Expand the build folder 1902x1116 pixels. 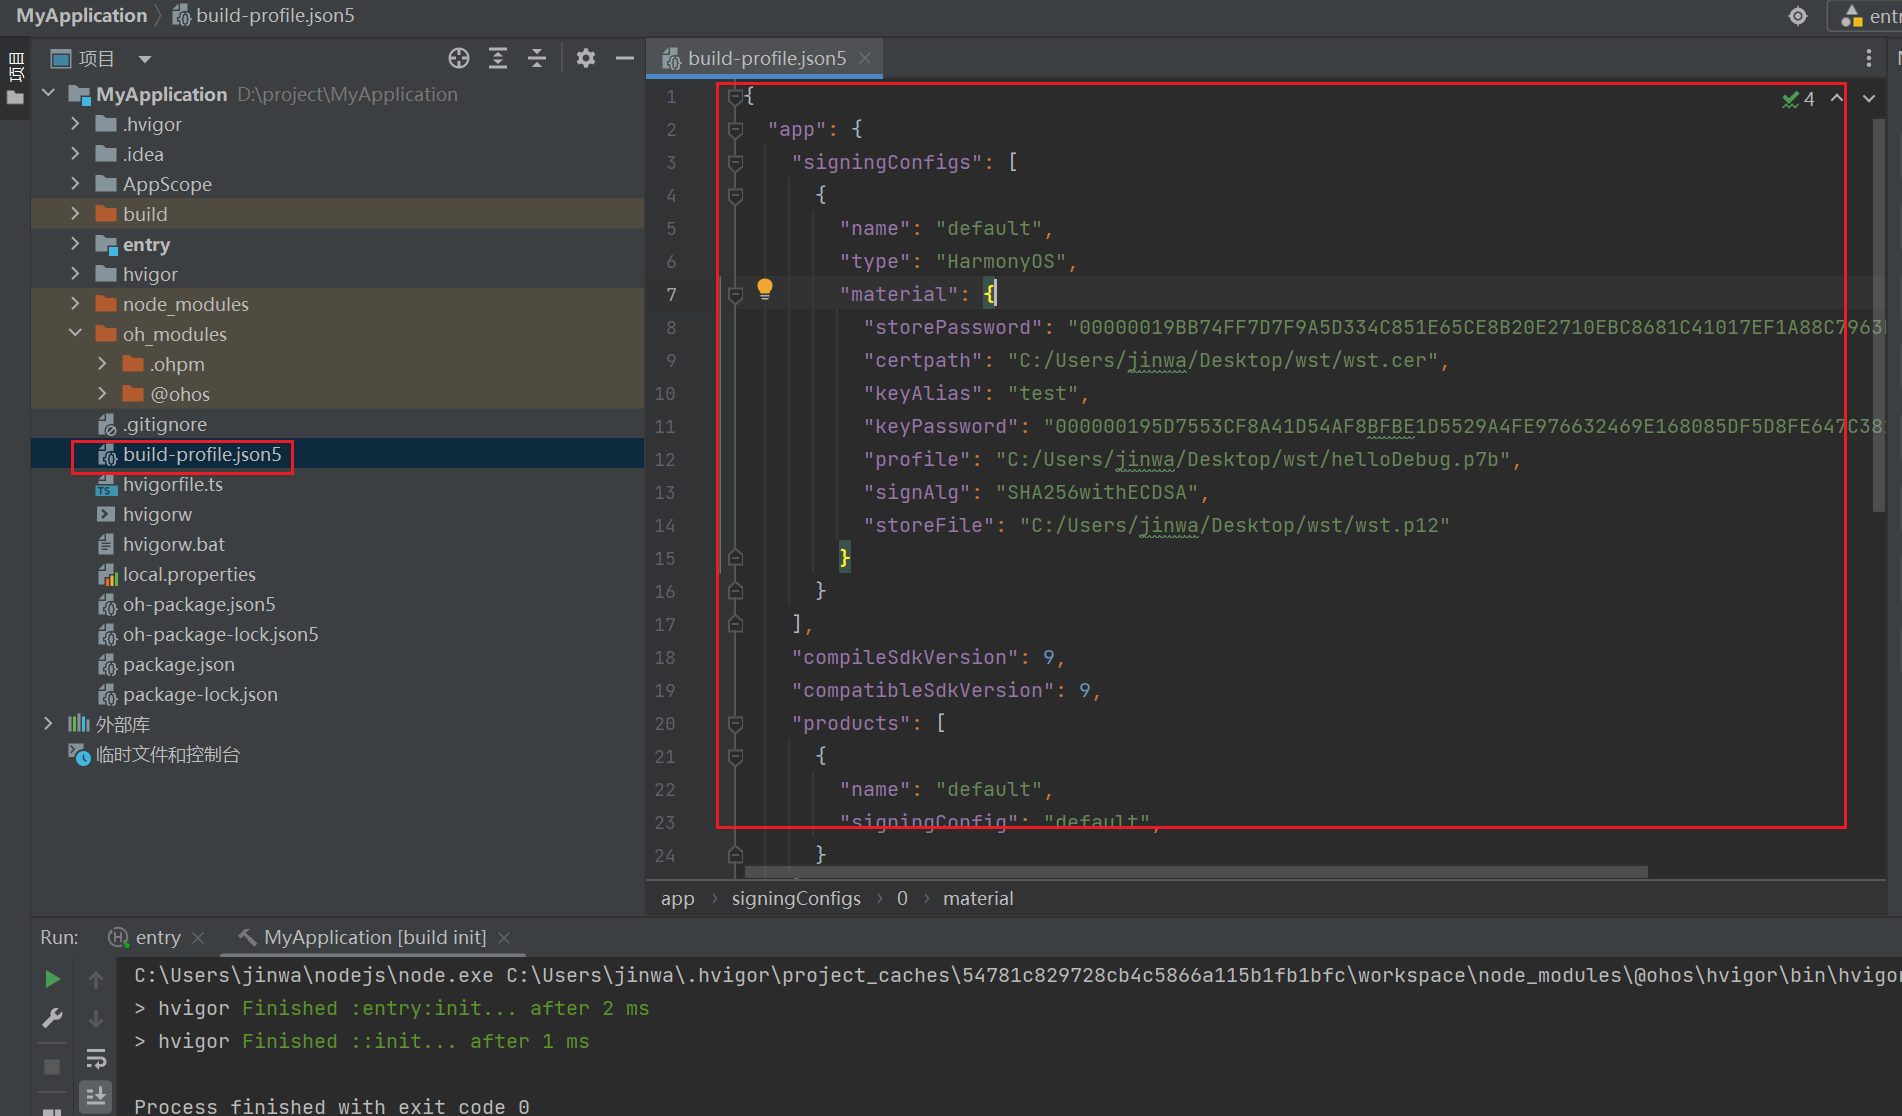75,213
